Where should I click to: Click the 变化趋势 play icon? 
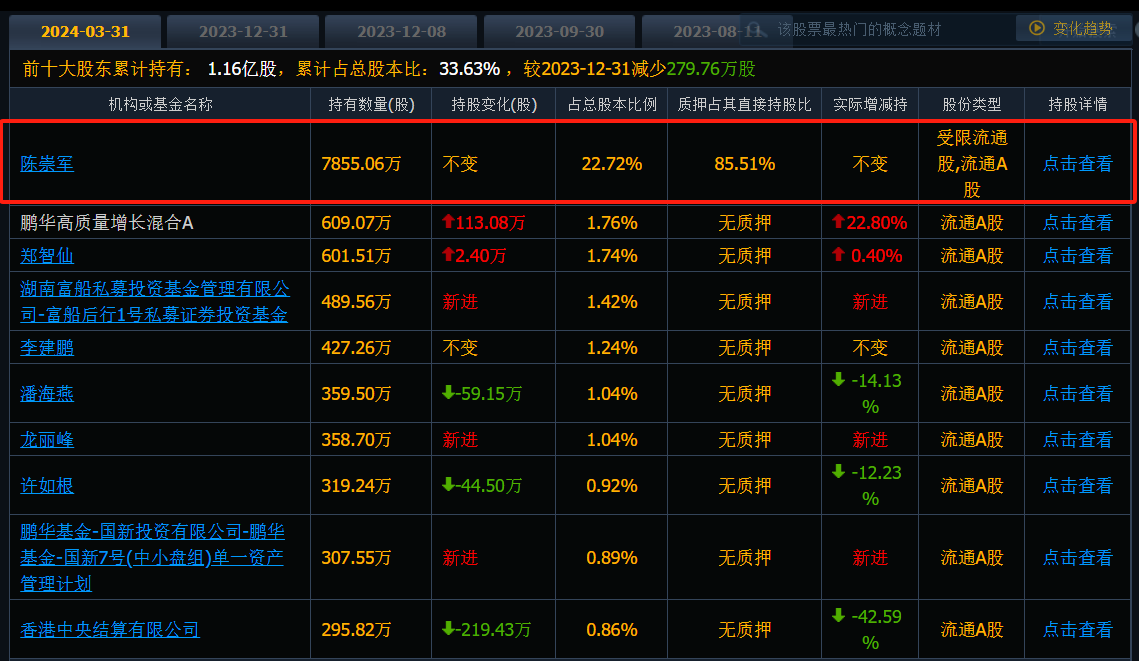(1037, 28)
